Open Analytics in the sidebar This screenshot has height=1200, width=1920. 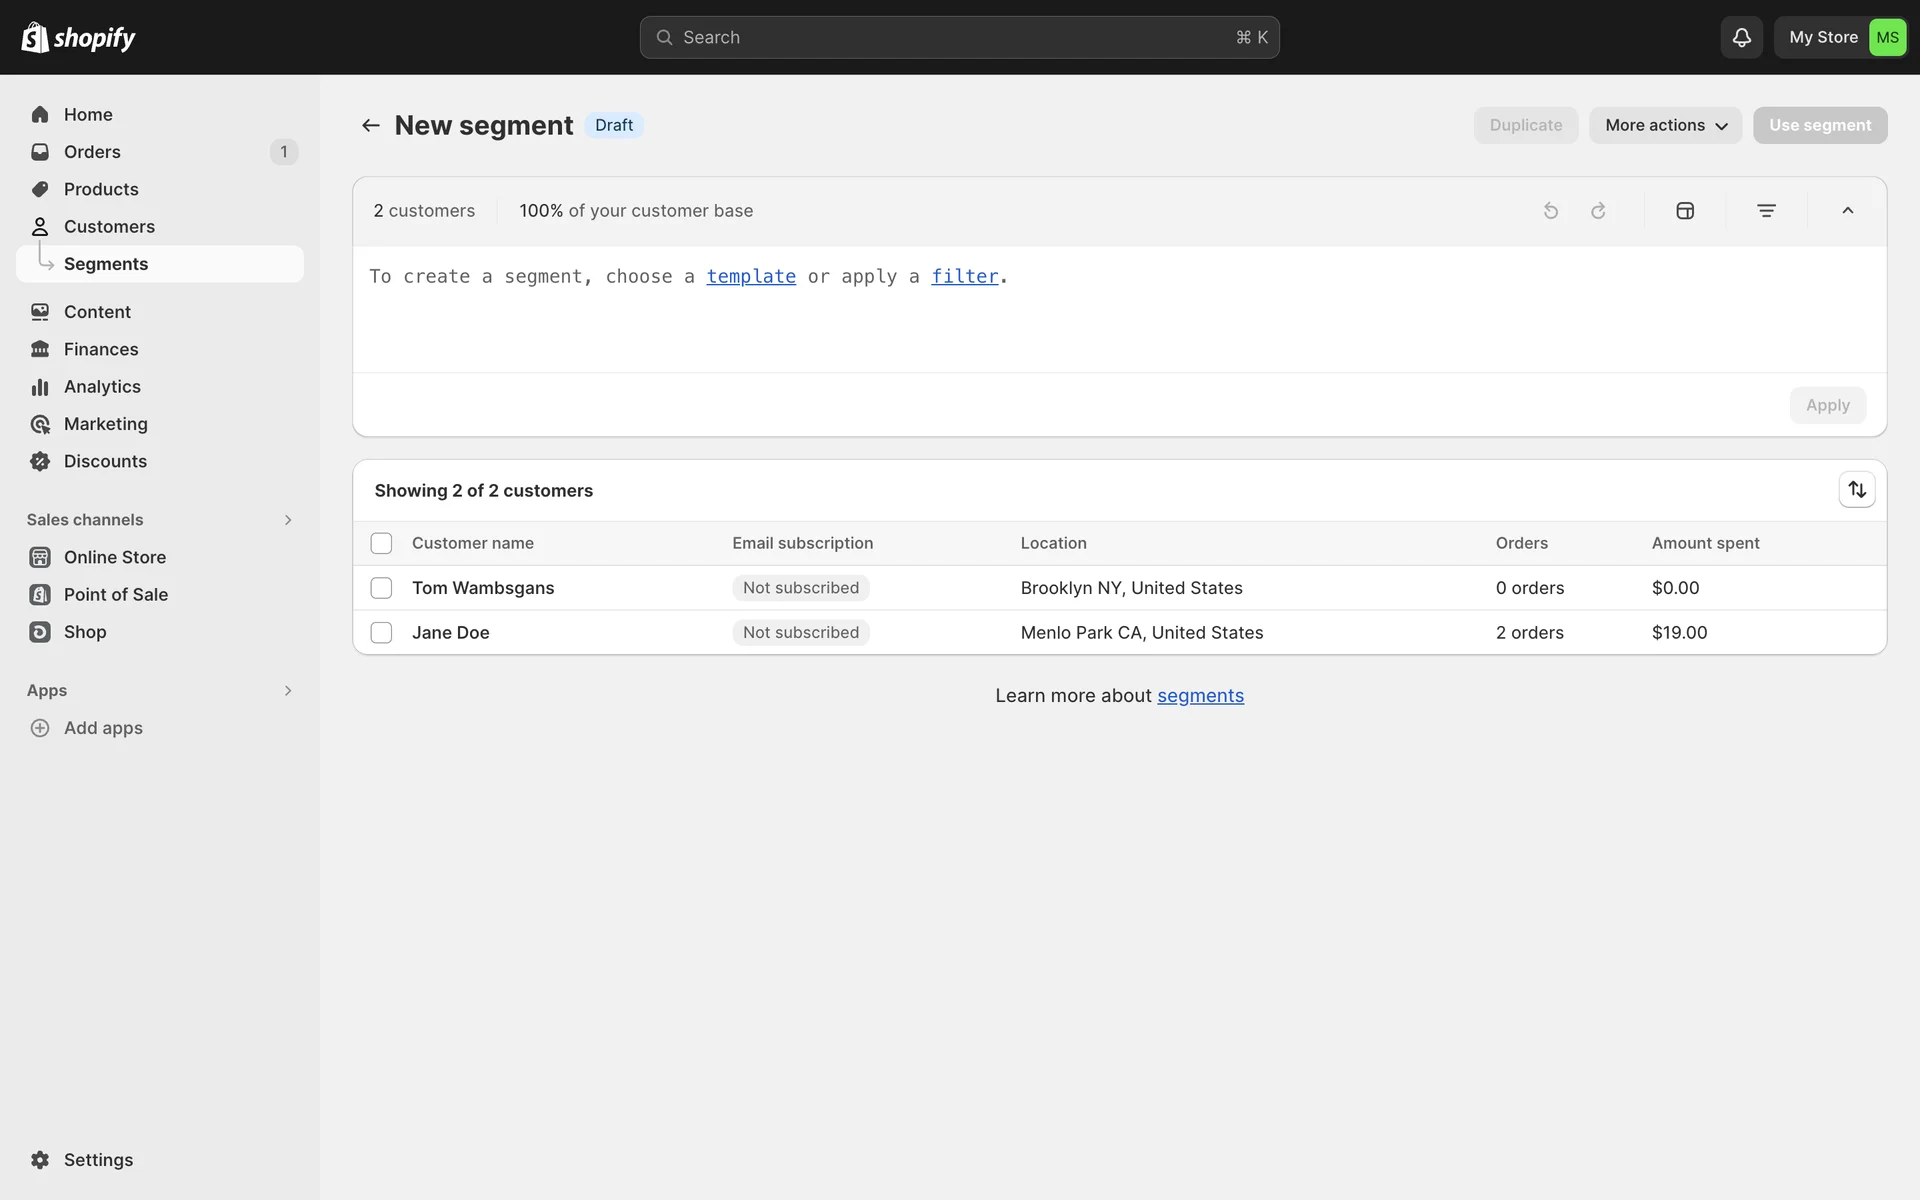pyautogui.click(x=102, y=387)
